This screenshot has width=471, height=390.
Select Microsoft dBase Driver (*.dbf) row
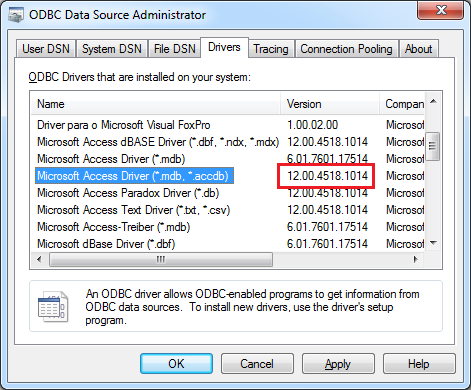pyautogui.click(x=106, y=244)
